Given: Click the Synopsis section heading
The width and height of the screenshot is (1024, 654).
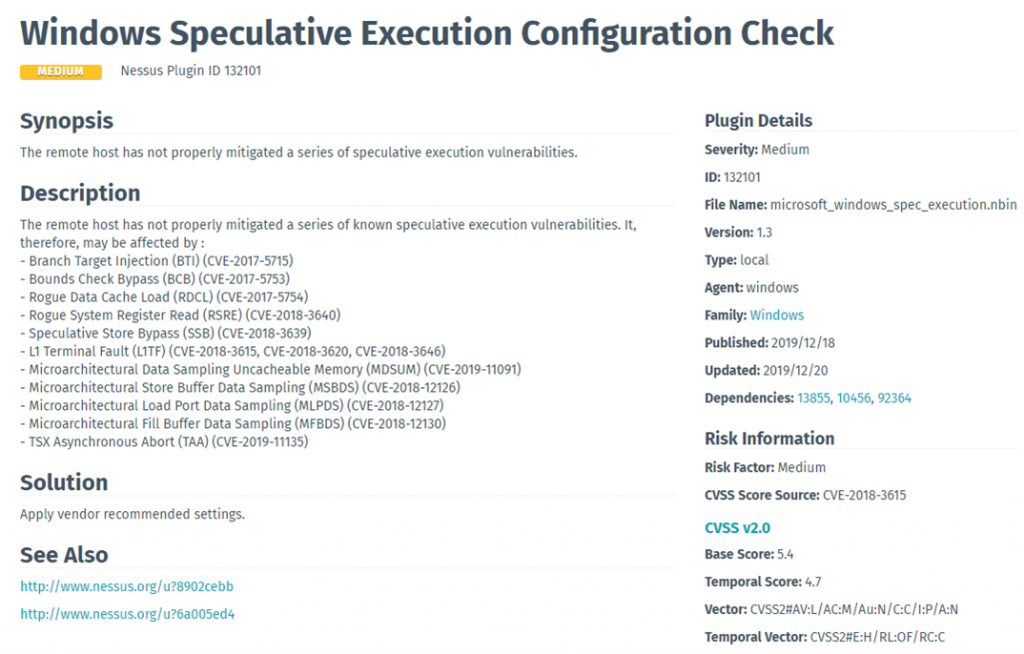Looking at the screenshot, I should 66,121.
